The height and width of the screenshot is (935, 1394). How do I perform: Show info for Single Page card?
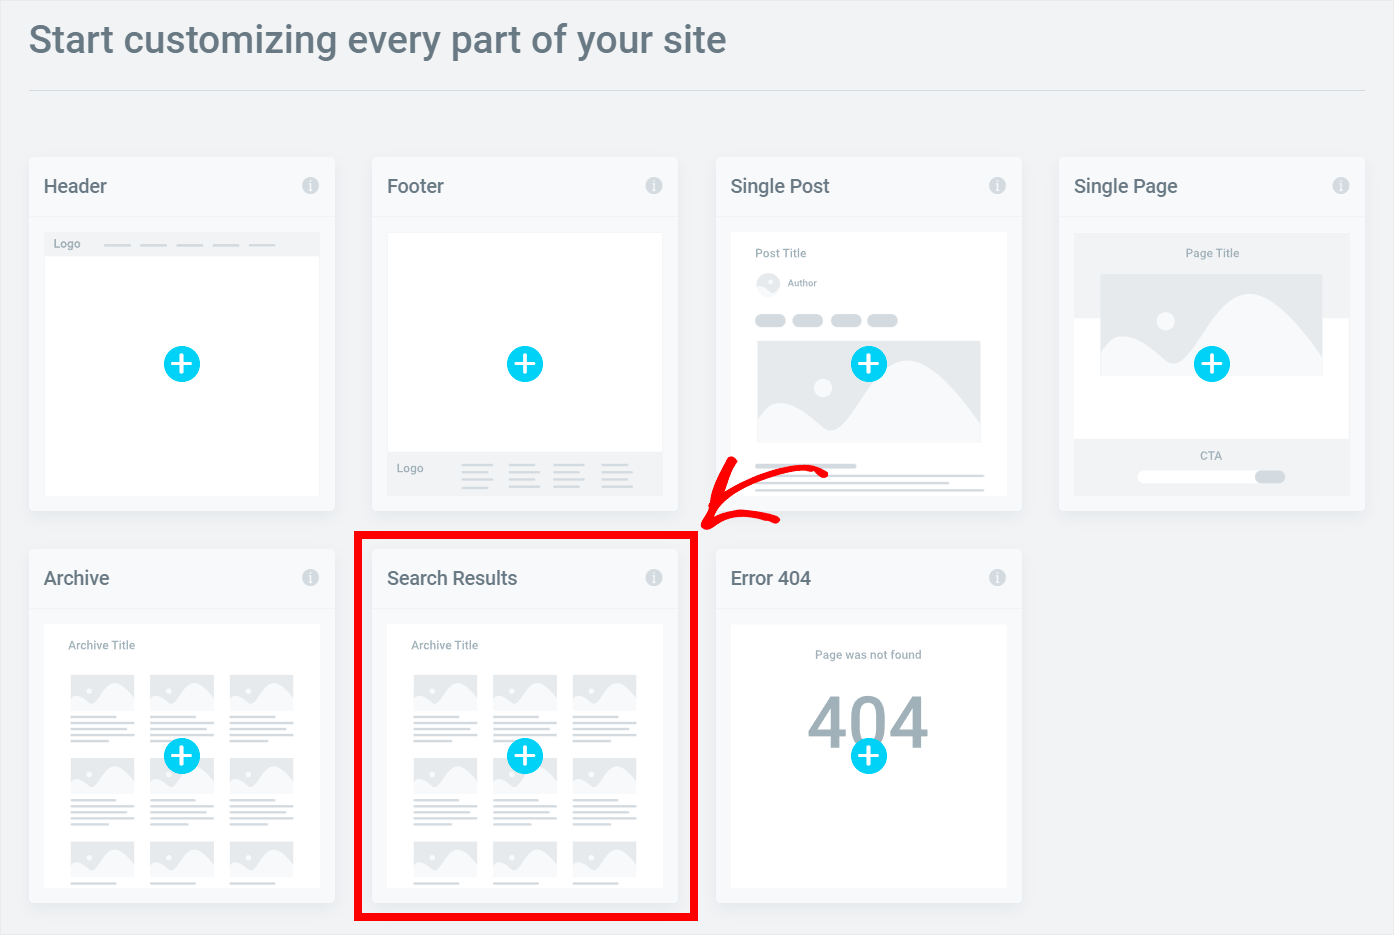[1341, 186]
